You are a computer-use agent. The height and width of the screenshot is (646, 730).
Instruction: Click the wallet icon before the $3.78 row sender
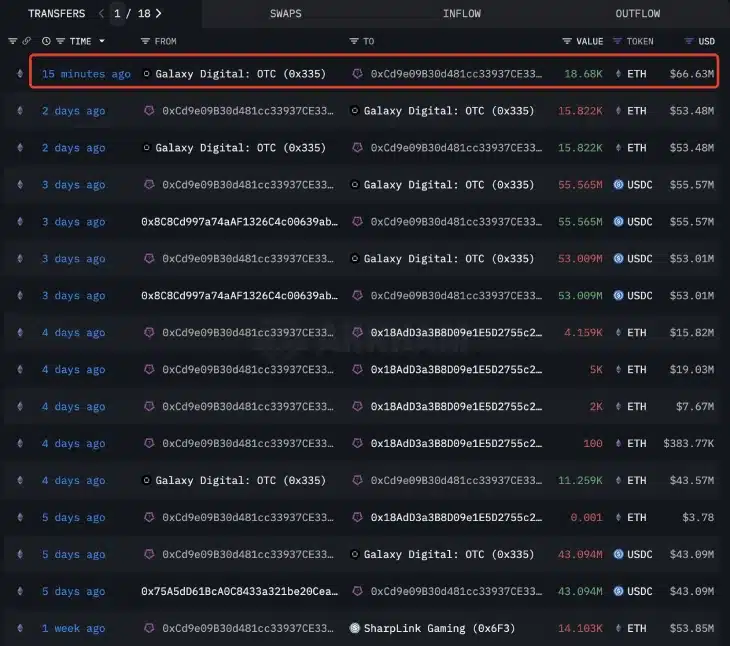[149, 517]
